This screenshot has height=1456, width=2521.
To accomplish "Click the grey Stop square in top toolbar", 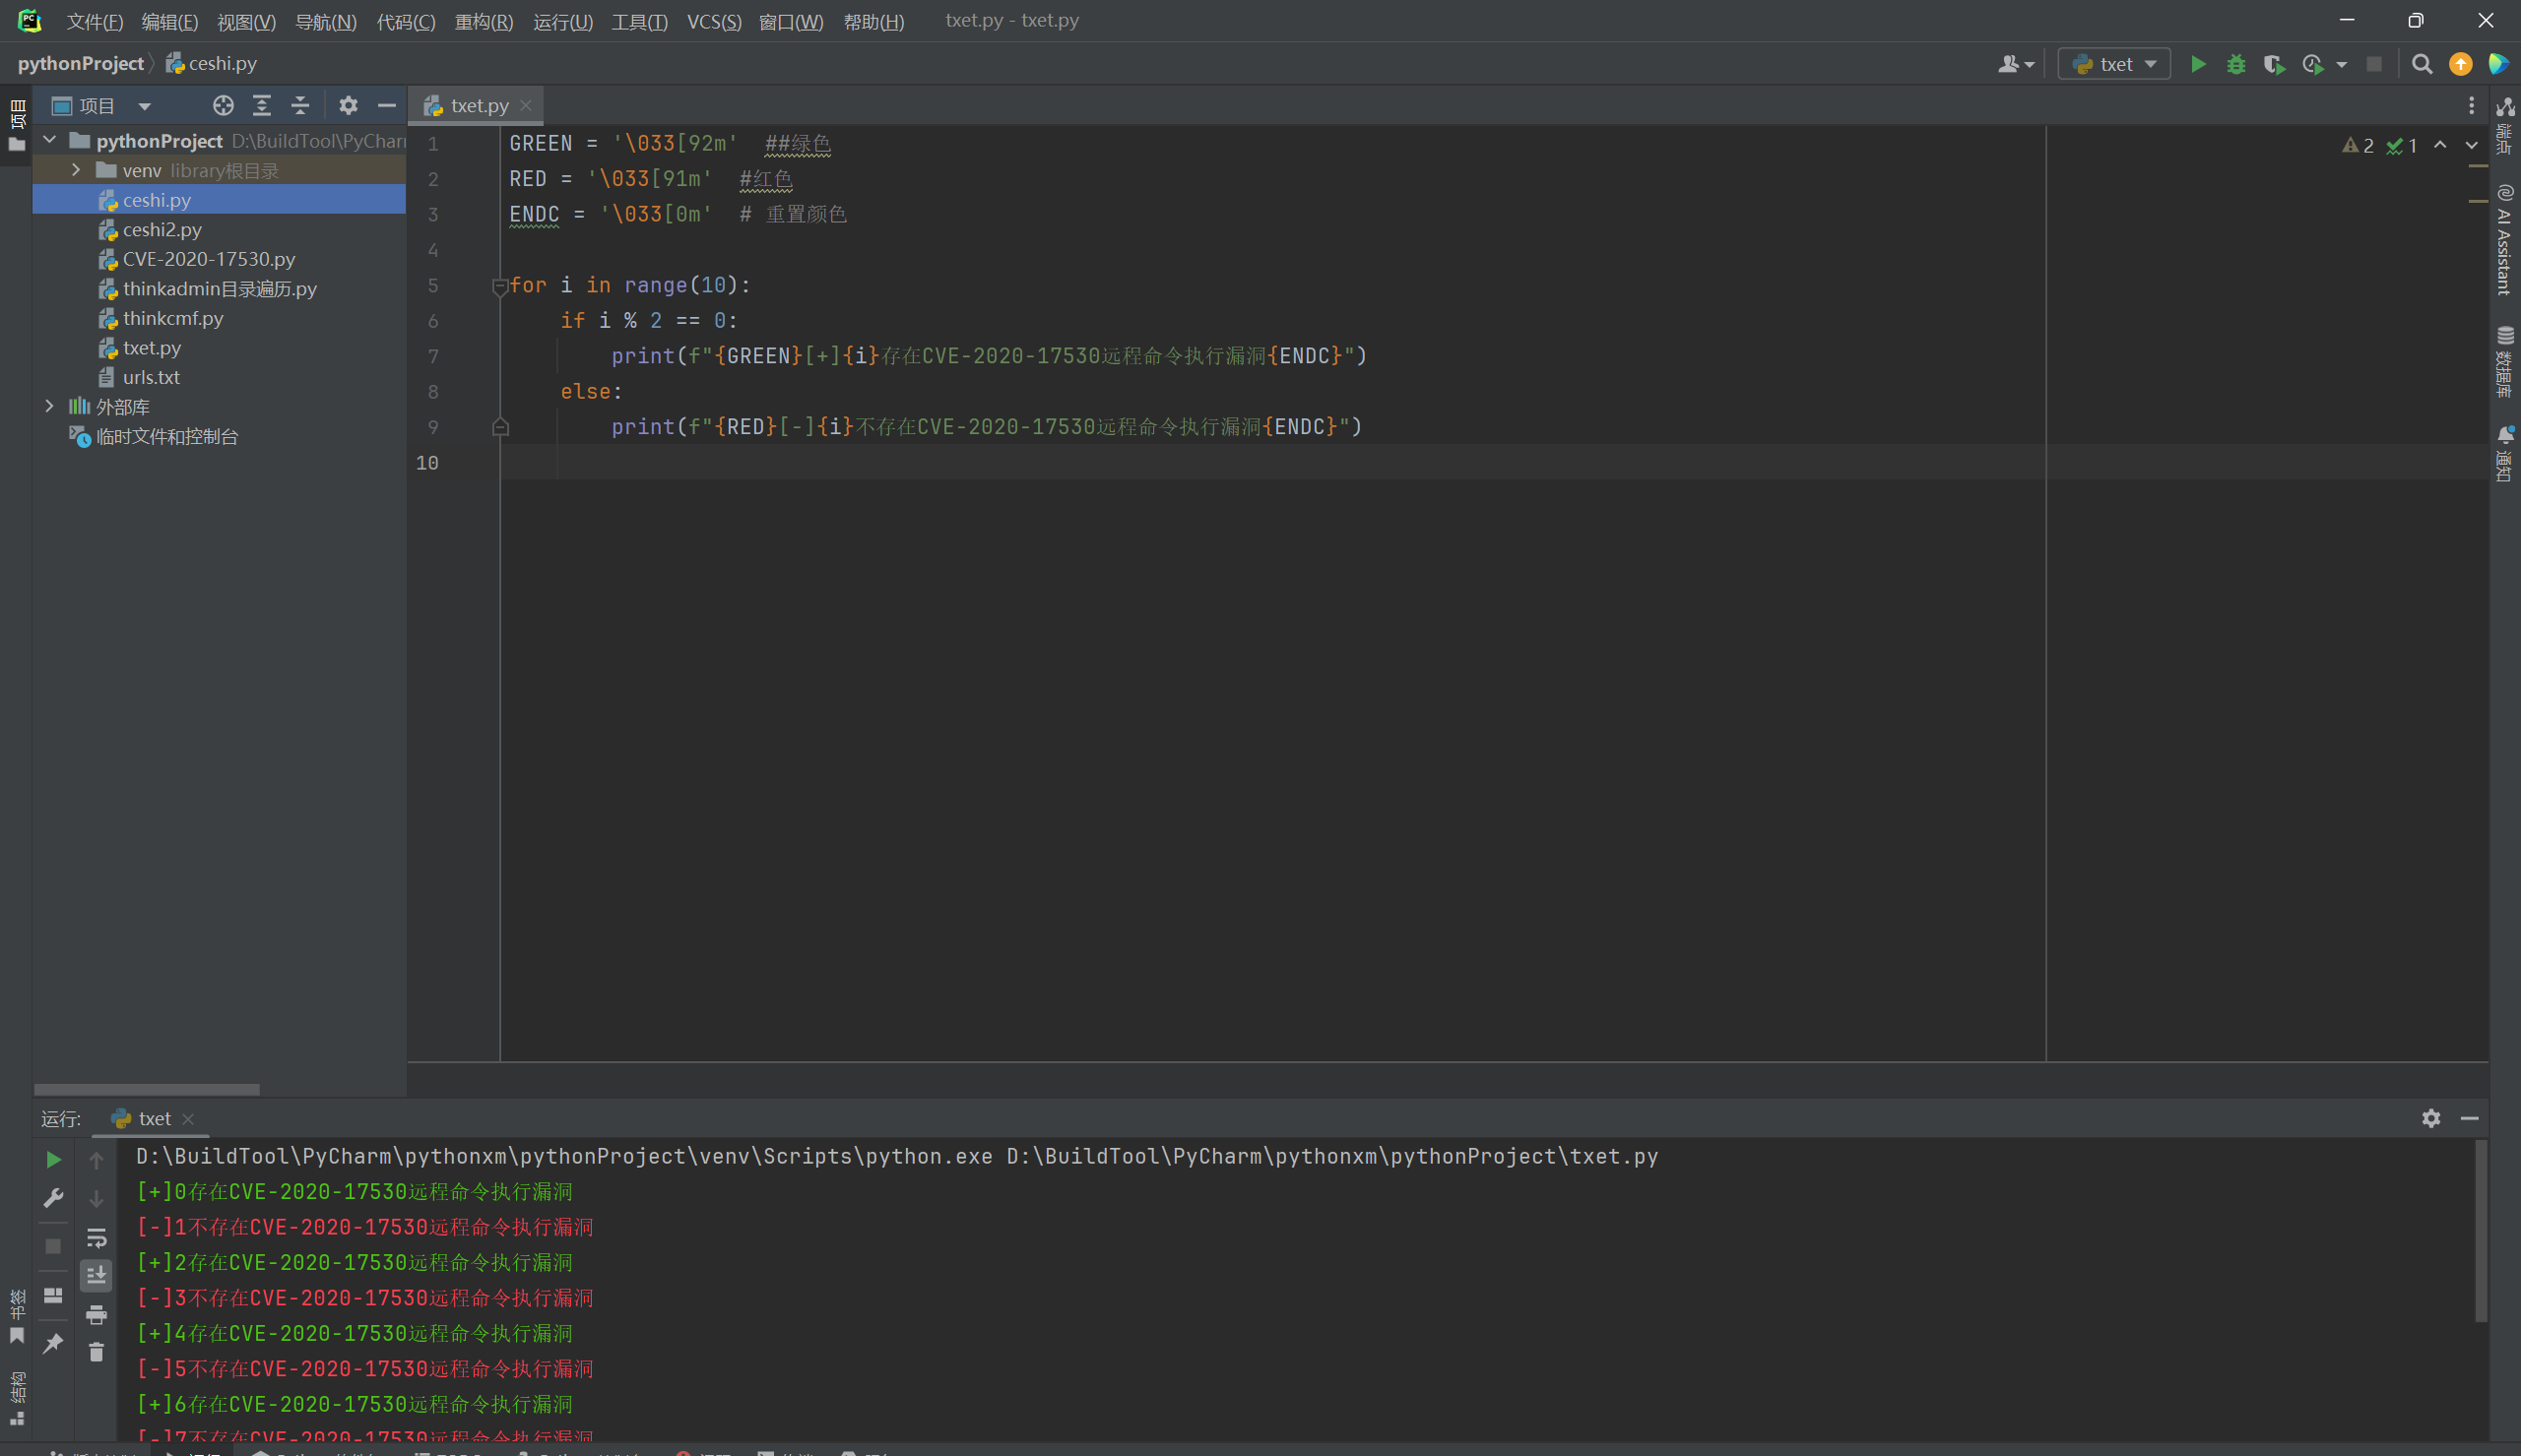I will pos(2374,64).
